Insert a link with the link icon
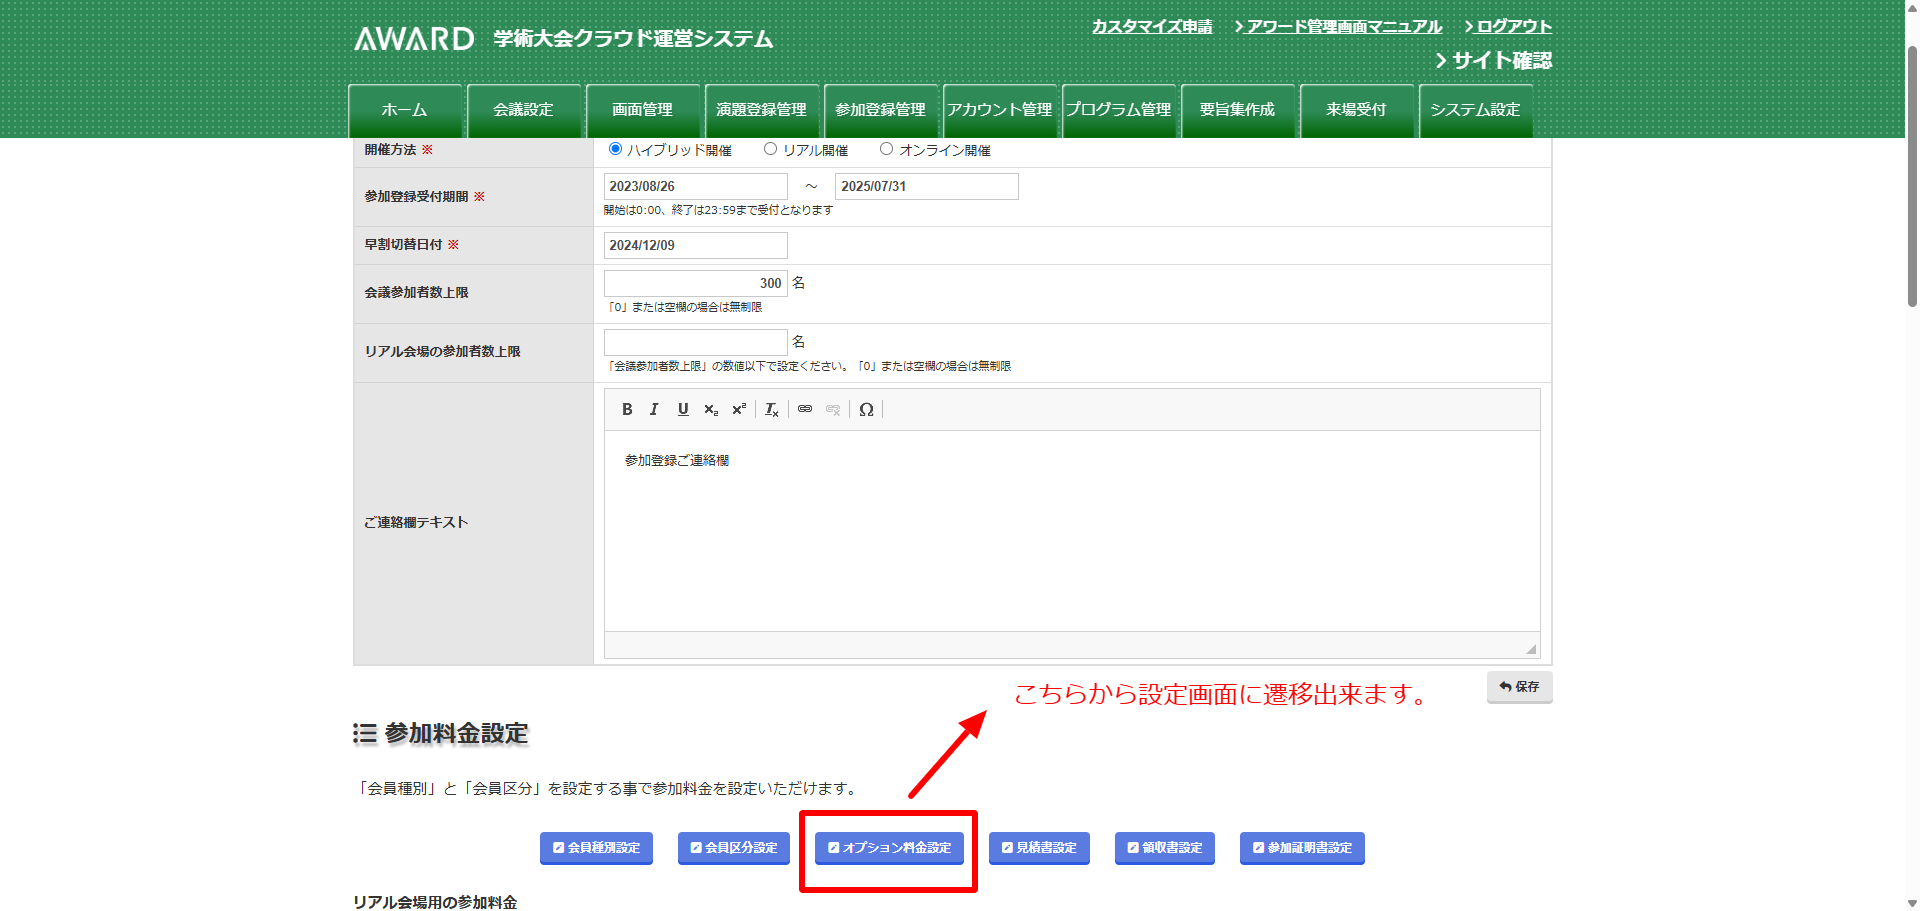Viewport: 1920px width, 911px height. point(805,409)
